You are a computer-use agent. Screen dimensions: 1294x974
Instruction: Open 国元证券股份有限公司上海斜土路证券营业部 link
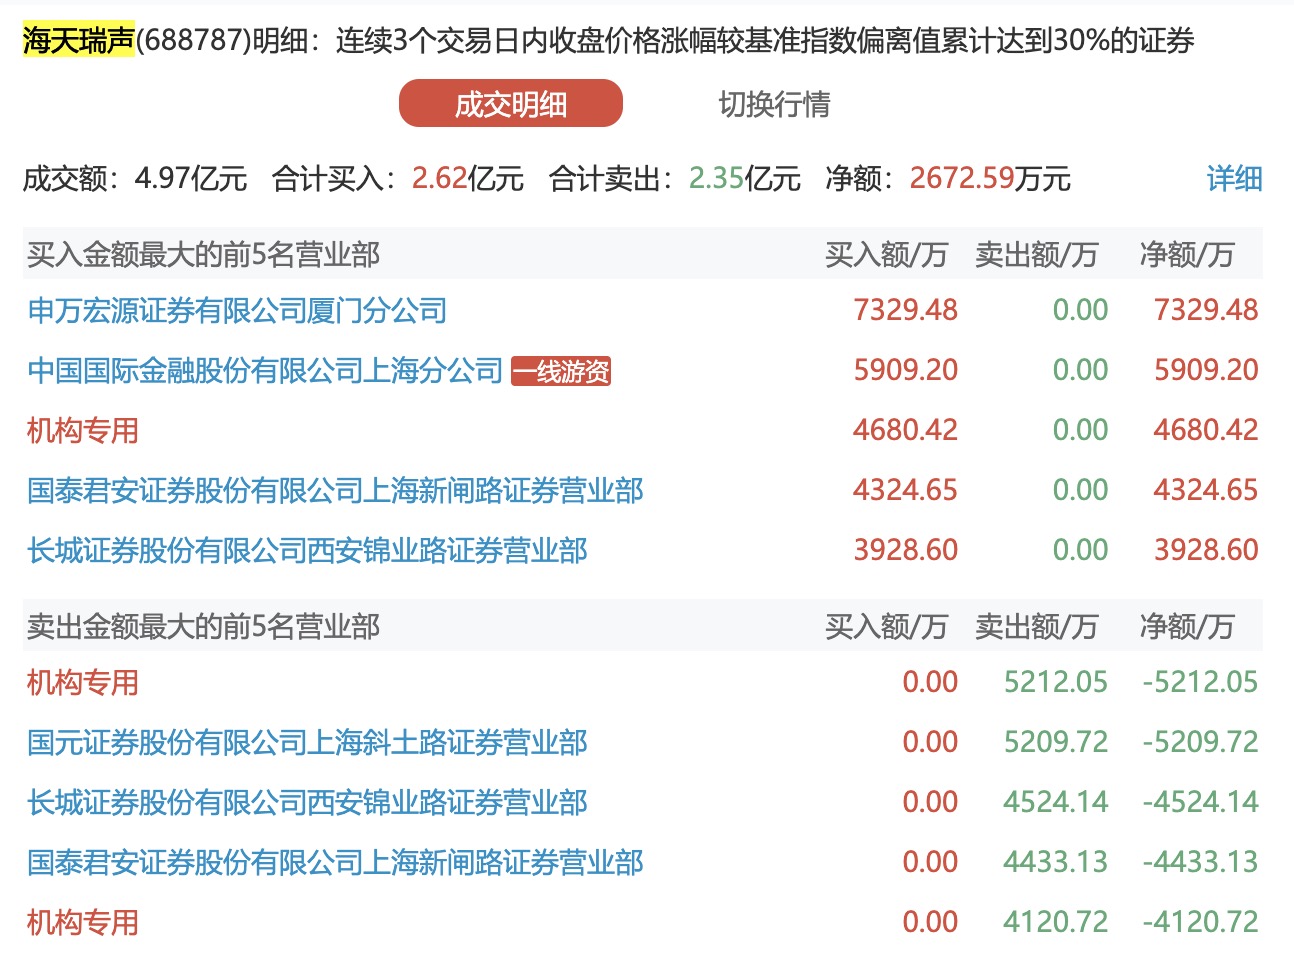(307, 743)
